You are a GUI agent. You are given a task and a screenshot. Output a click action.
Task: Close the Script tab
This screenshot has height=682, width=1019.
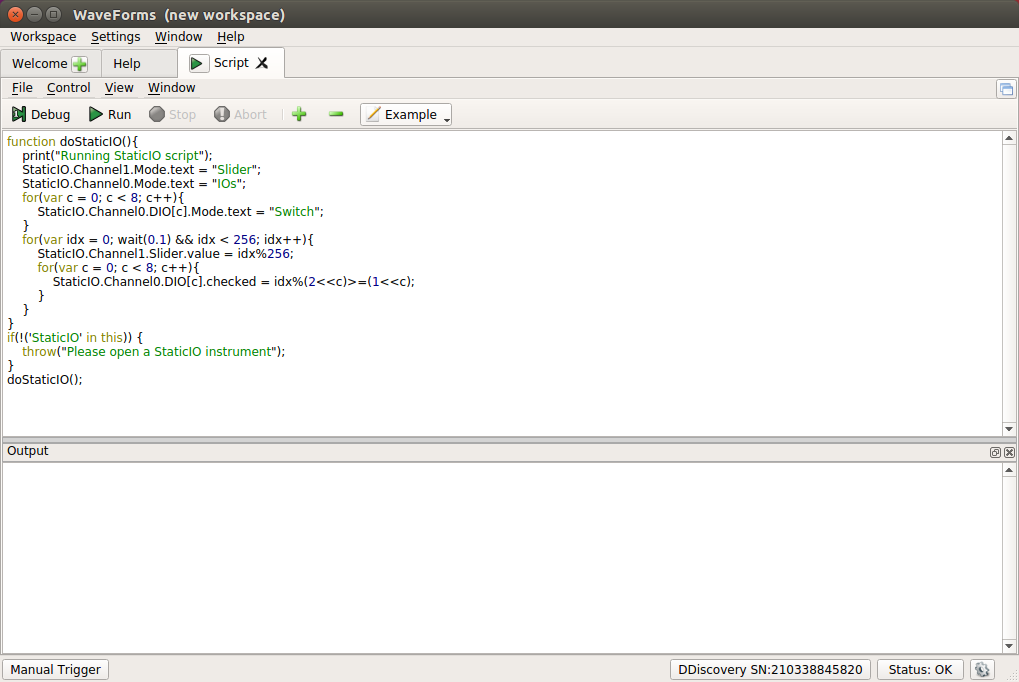[x=262, y=62]
